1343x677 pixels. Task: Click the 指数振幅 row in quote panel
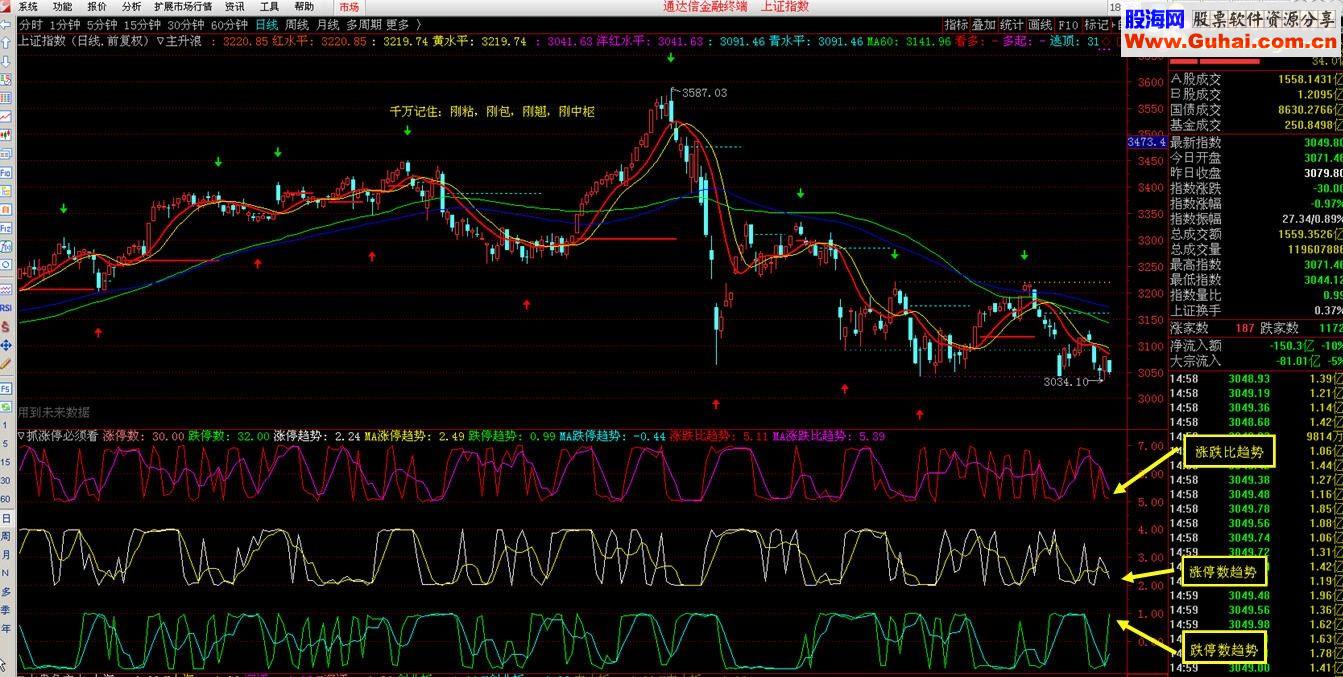coord(1256,219)
